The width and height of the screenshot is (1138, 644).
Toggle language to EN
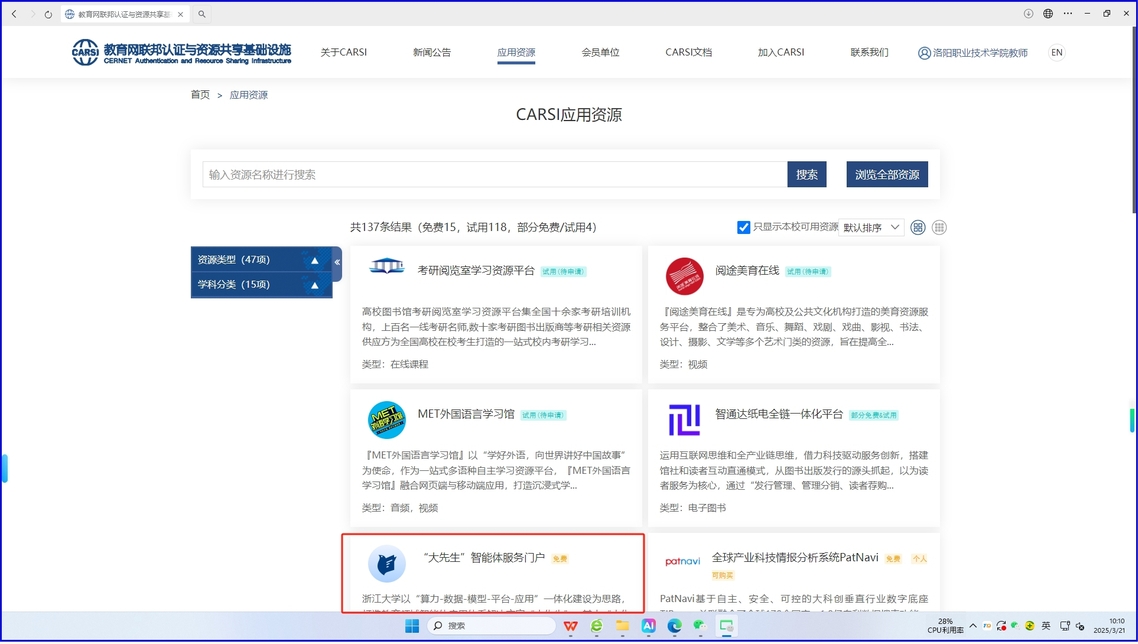[x=1056, y=52]
